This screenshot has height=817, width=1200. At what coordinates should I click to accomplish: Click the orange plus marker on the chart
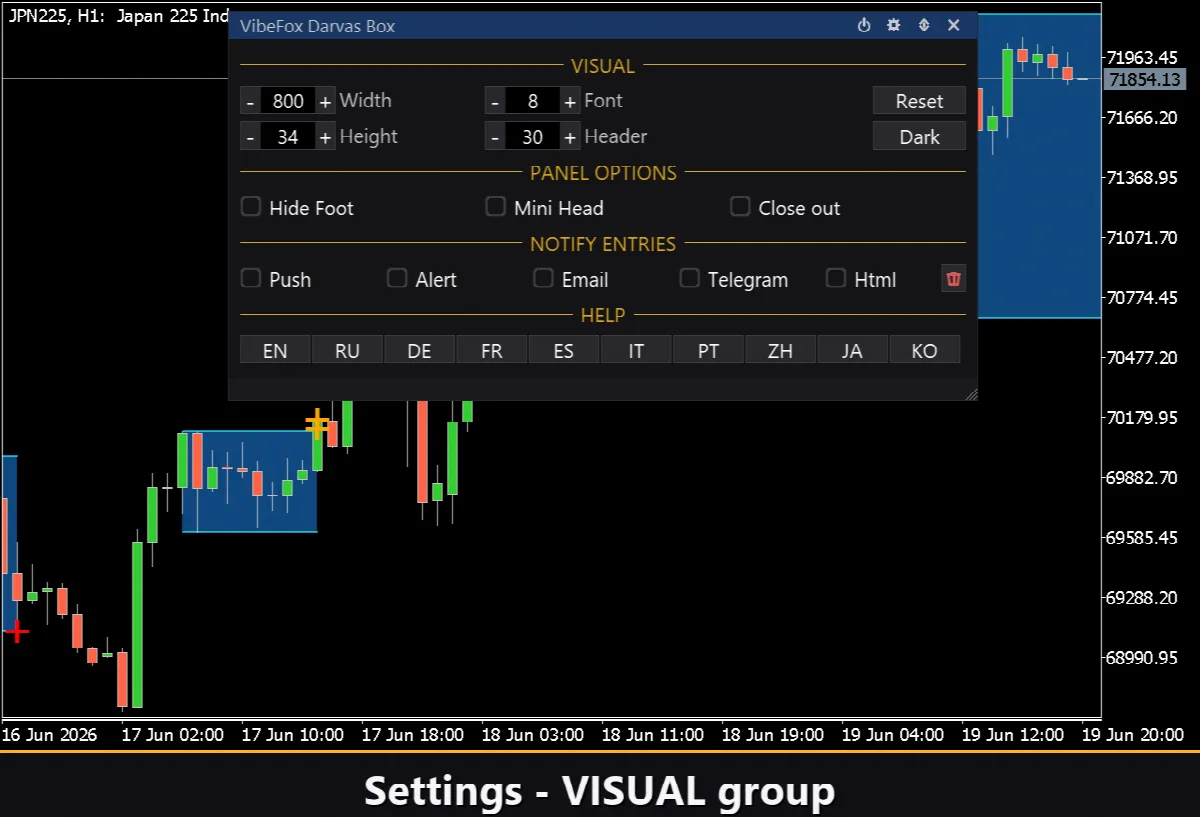(x=317, y=423)
